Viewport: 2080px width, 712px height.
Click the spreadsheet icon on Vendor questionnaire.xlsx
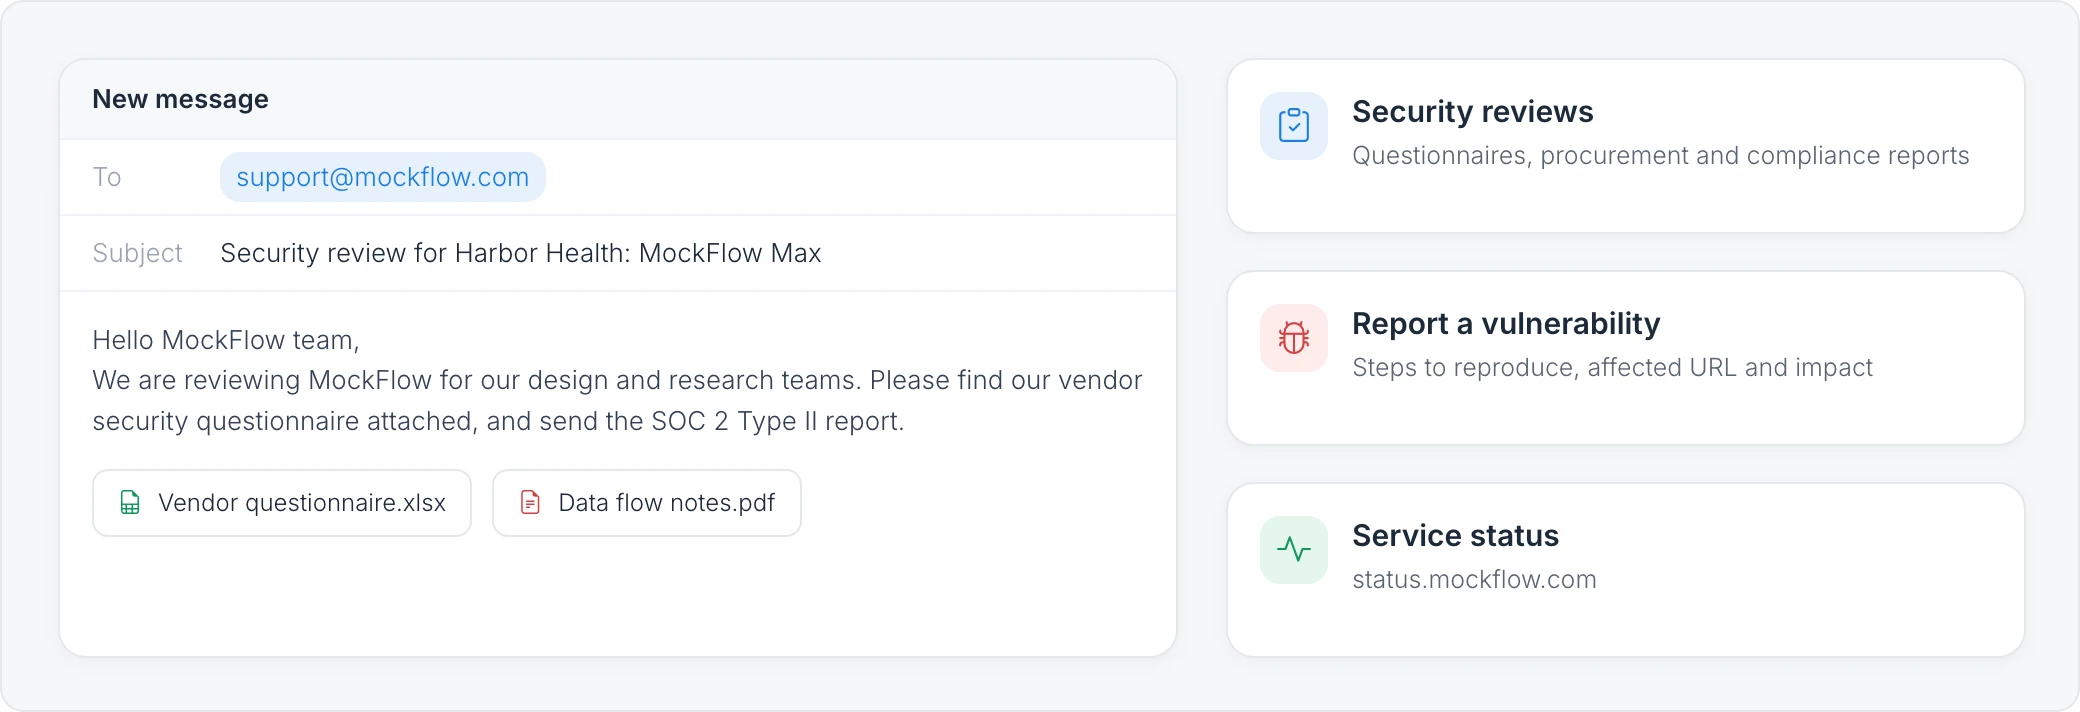[130, 502]
